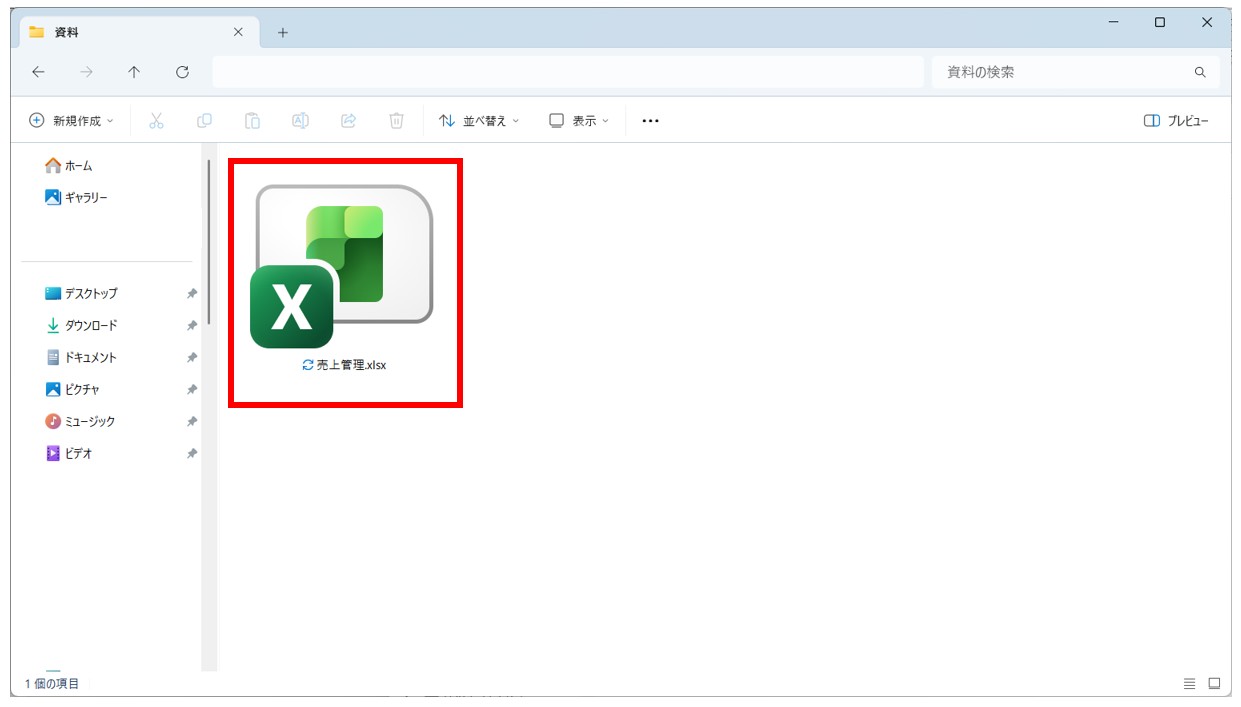Switch to large icons view icon
The image size is (1241, 707).
click(1214, 684)
